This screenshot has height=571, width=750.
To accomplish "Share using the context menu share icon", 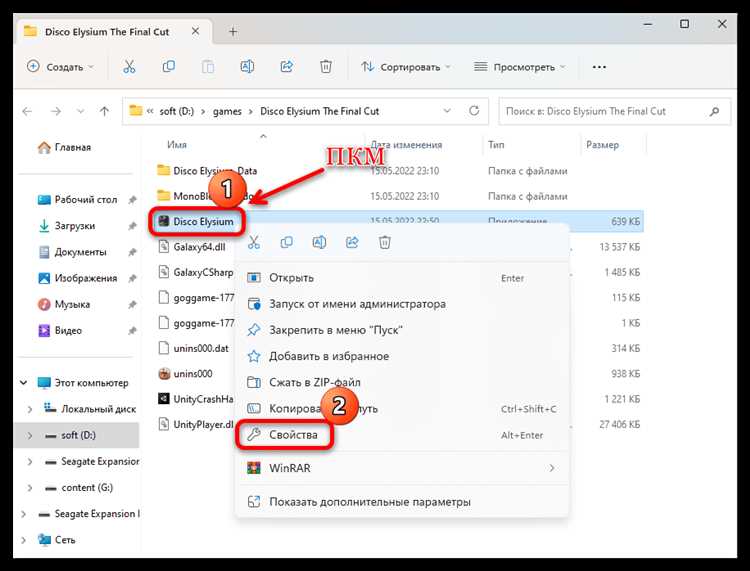I will tap(352, 242).
